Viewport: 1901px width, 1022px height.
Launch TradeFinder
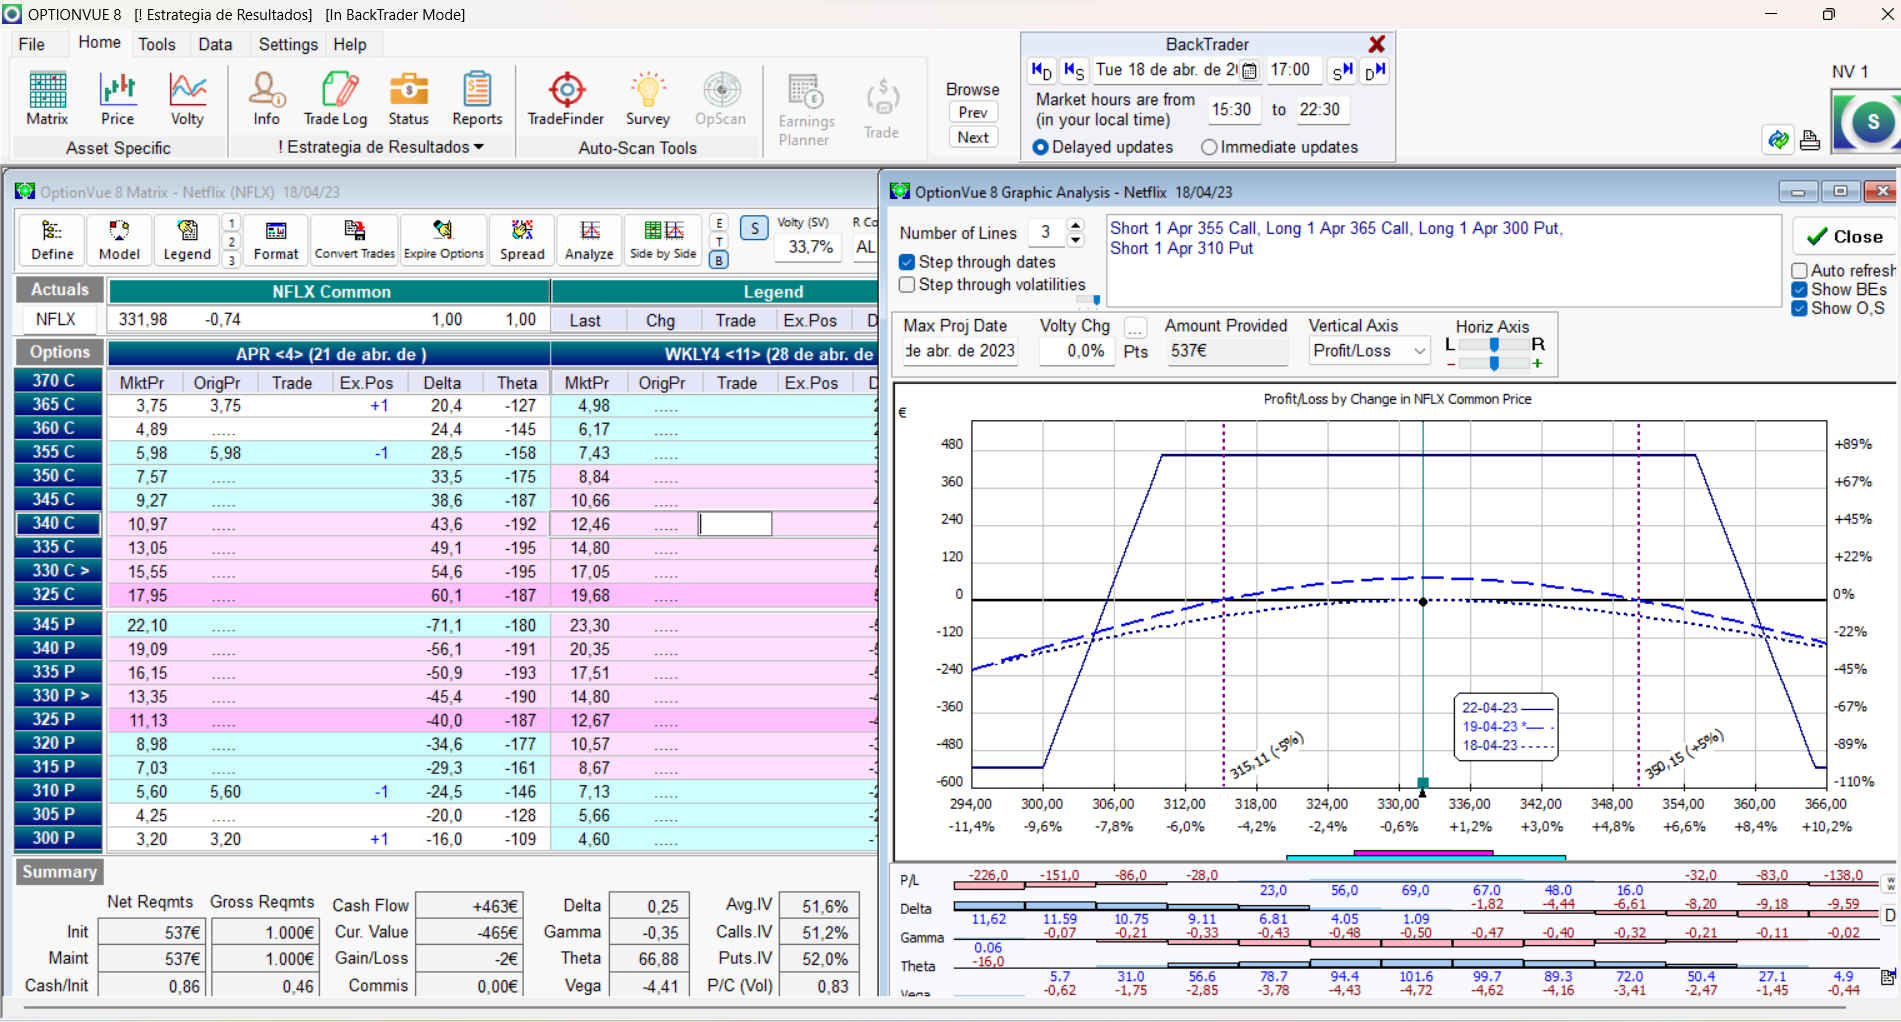point(566,99)
